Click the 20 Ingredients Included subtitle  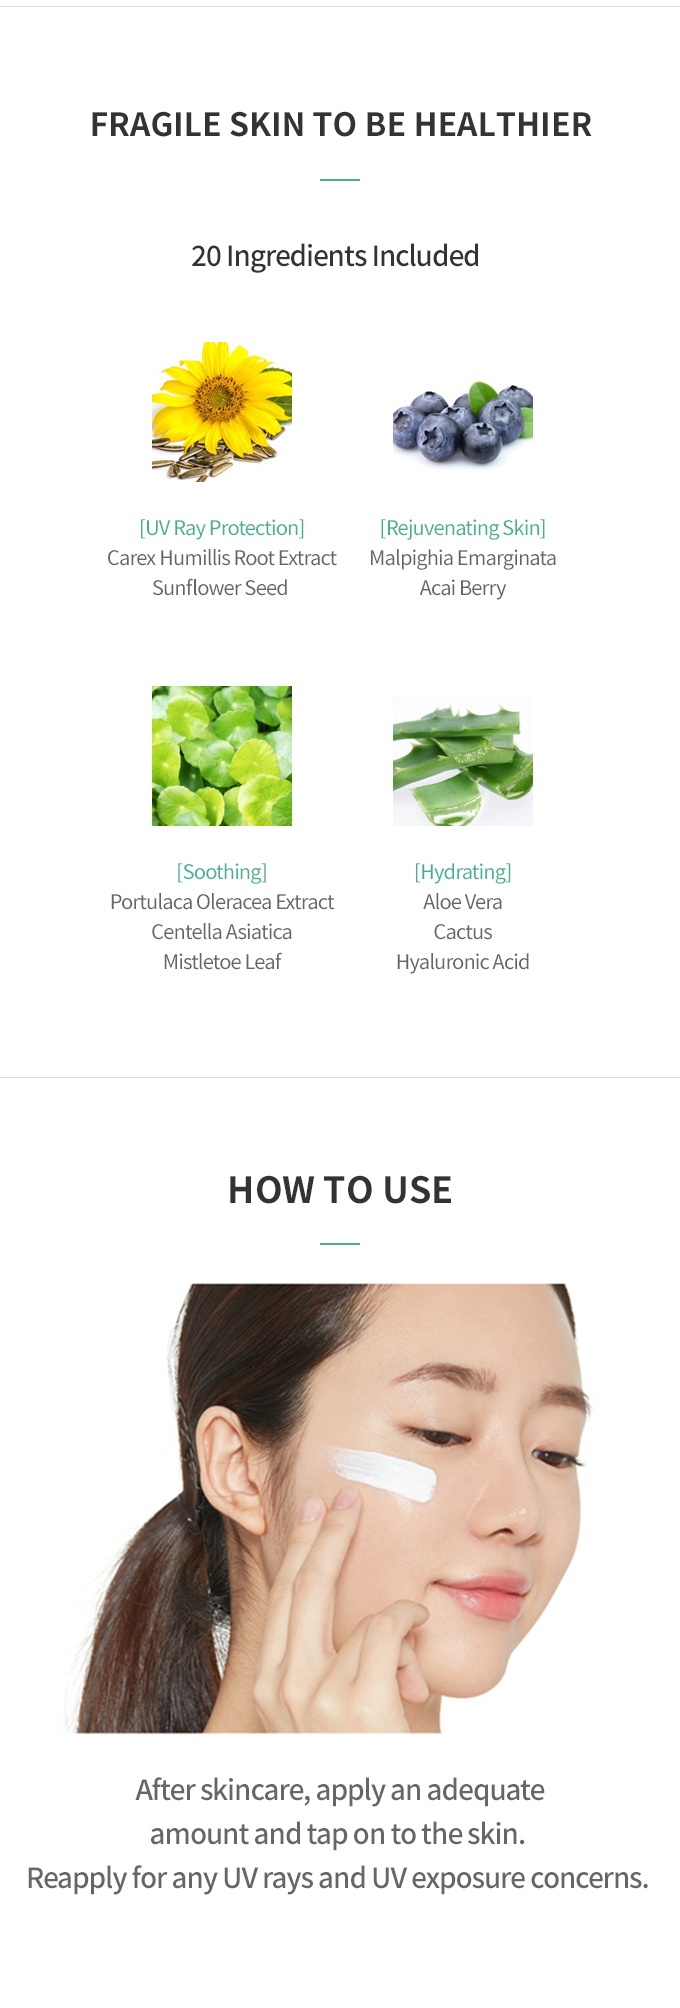tap(335, 256)
